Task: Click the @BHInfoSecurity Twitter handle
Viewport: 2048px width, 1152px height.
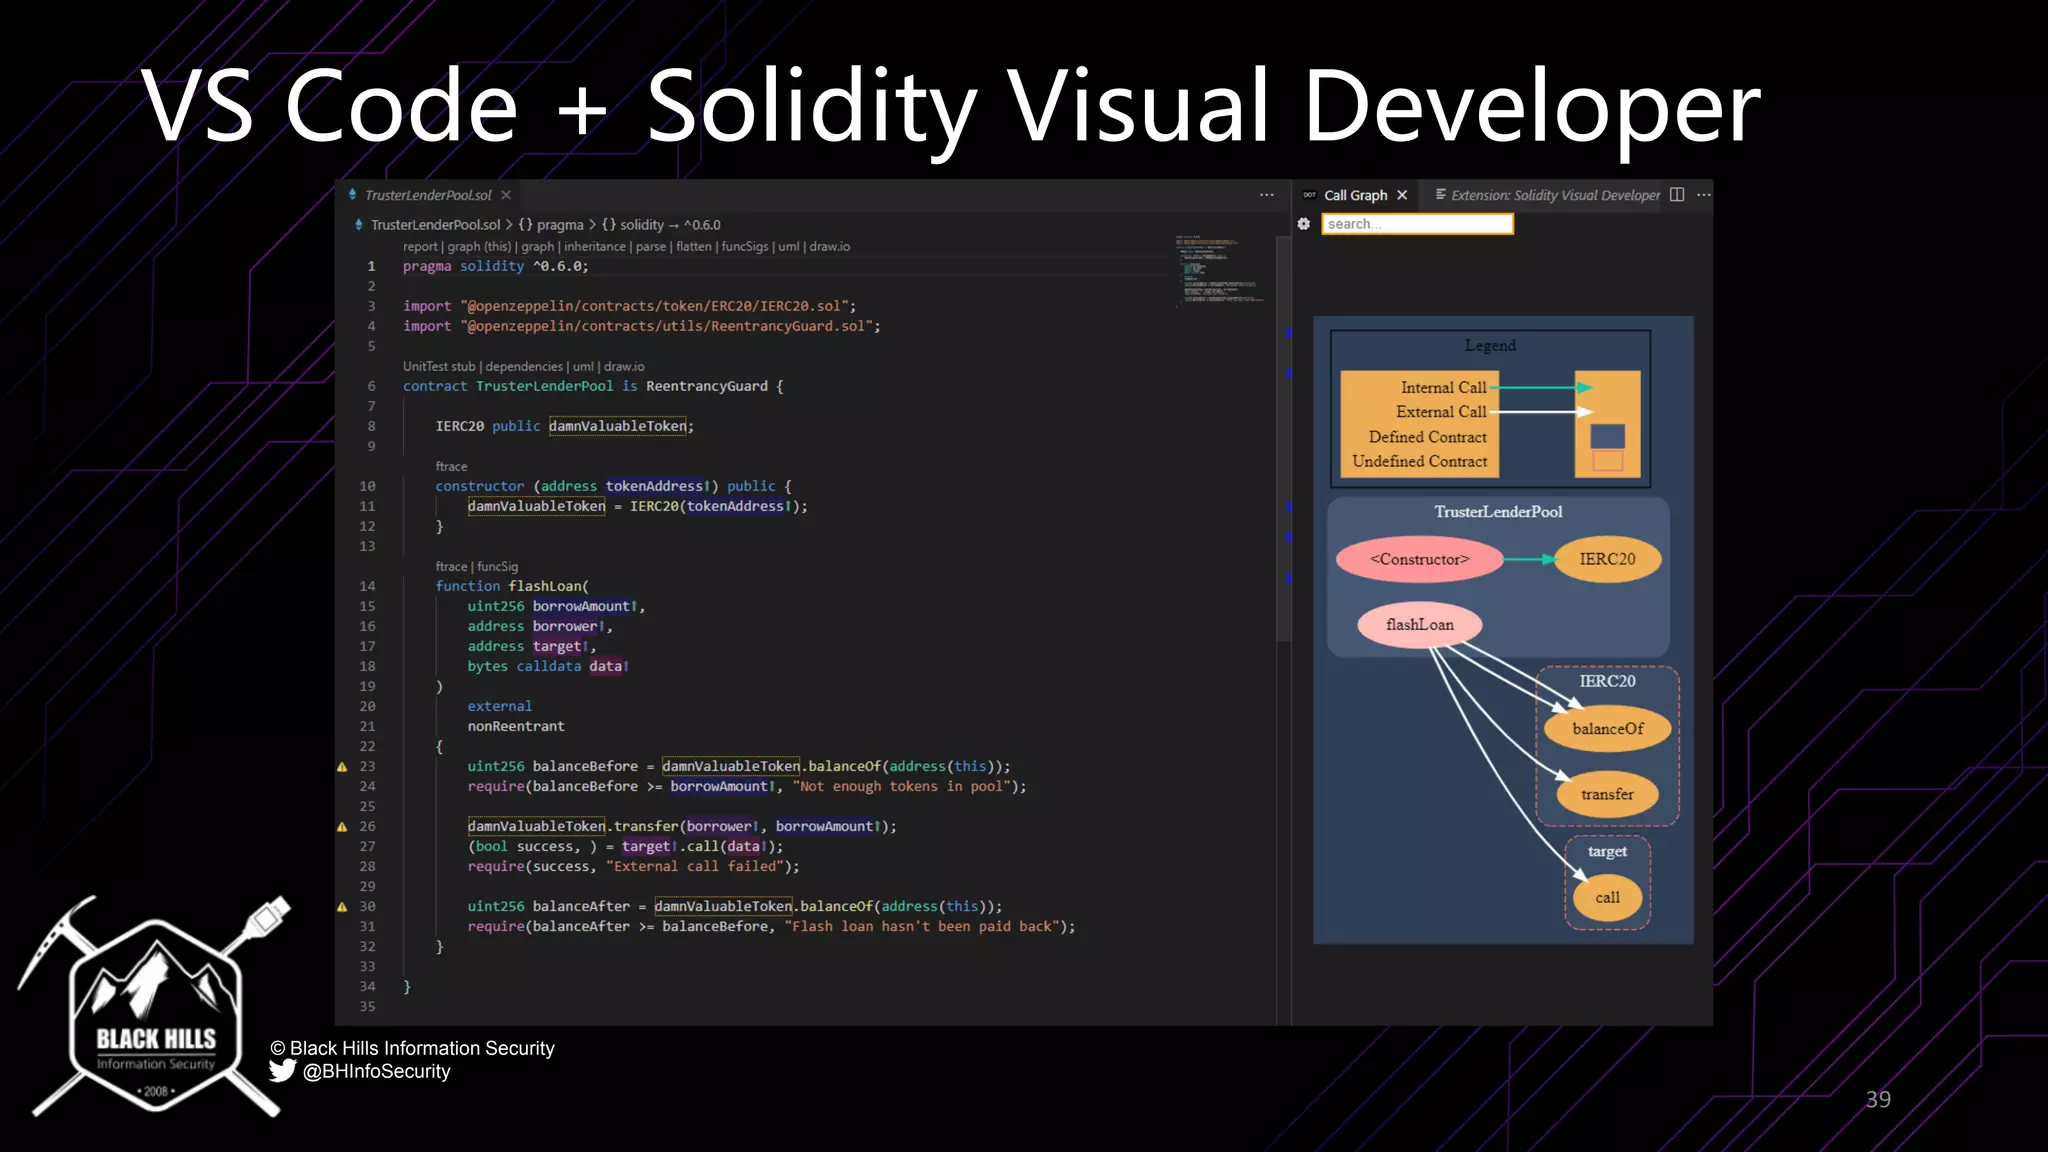Action: coord(377,1071)
